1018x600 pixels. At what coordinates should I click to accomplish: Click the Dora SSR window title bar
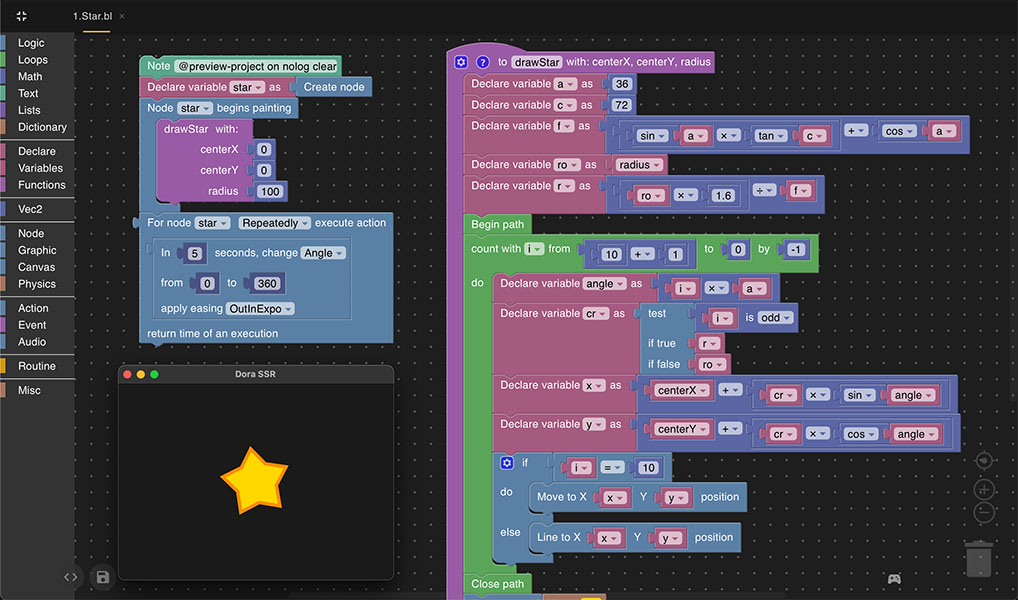coord(255,374)
